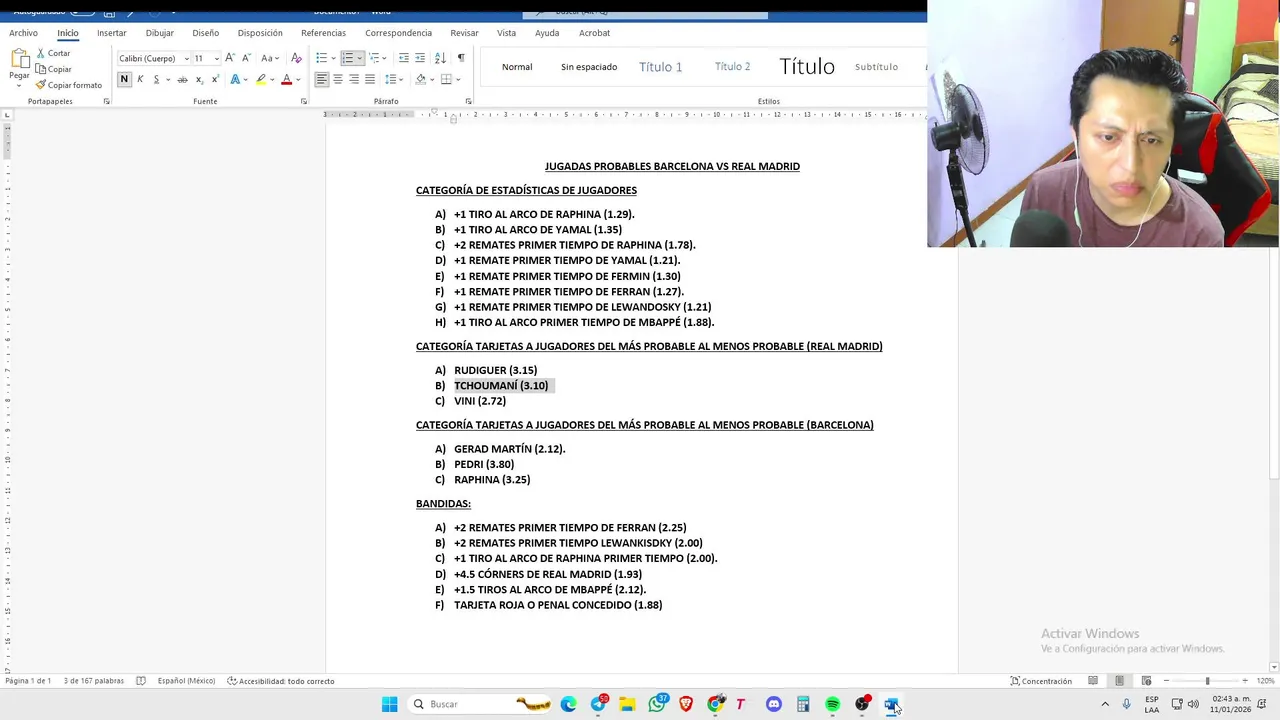Apply the Sin espaciado style
Screen dimensions: 1280x720
[x=589, y=67]
